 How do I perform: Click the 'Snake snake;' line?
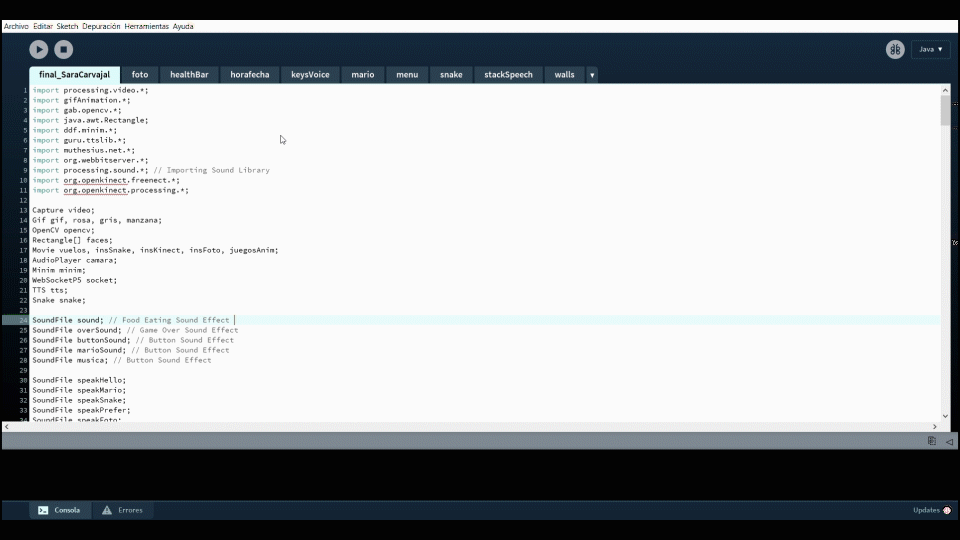59,300
